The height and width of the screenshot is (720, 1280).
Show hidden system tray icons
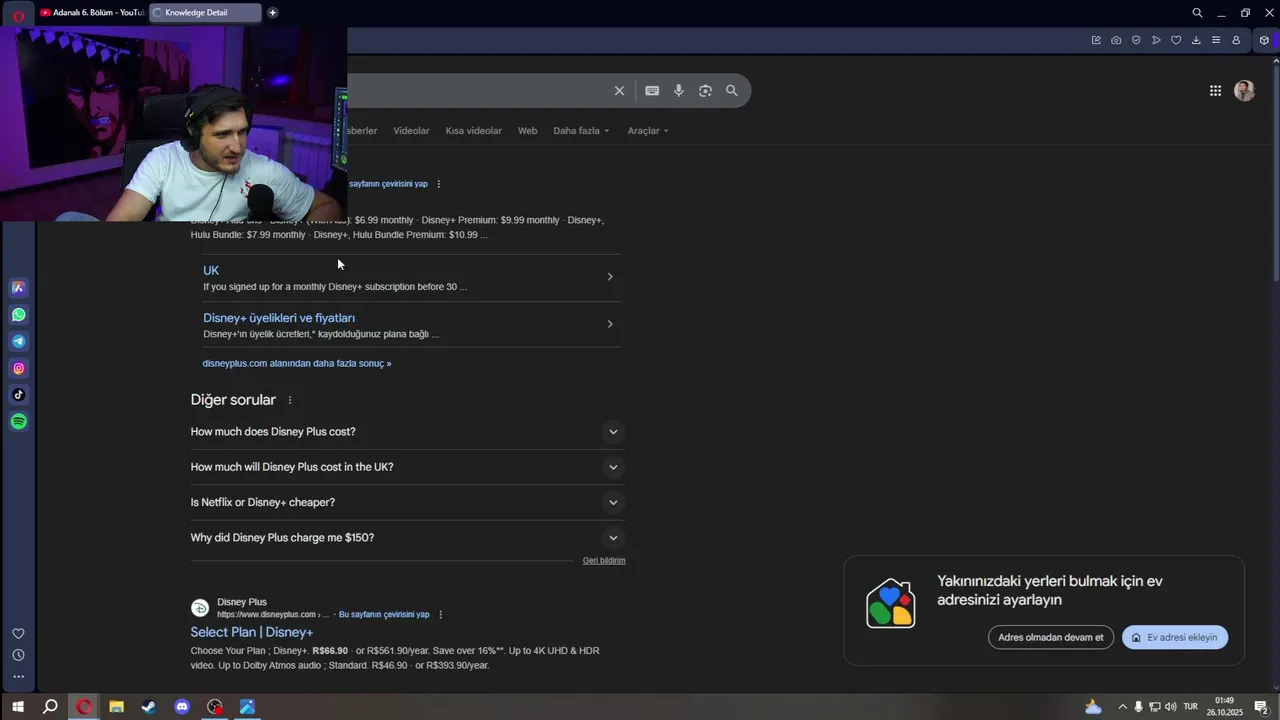tap(1122, 707)
